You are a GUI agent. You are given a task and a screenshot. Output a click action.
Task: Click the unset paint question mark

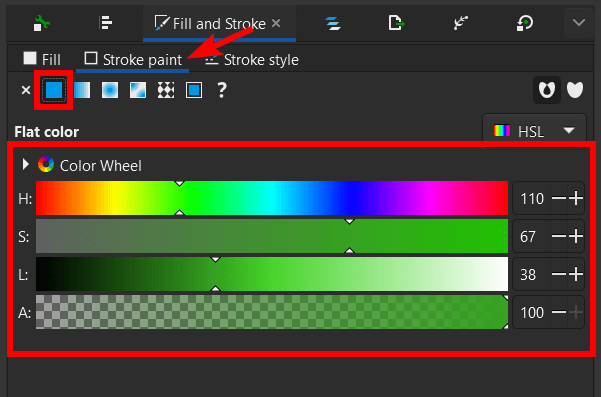click(222, 90)
